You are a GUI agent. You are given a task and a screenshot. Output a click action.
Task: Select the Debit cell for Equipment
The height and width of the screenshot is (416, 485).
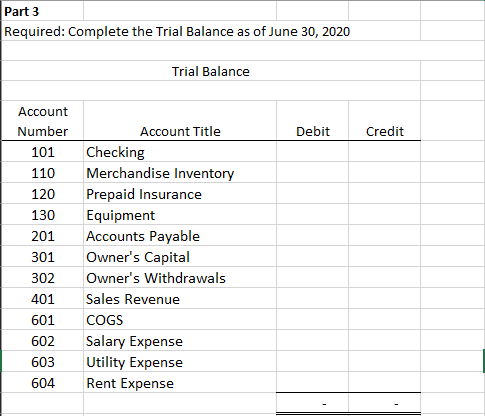tap(313, 215)
